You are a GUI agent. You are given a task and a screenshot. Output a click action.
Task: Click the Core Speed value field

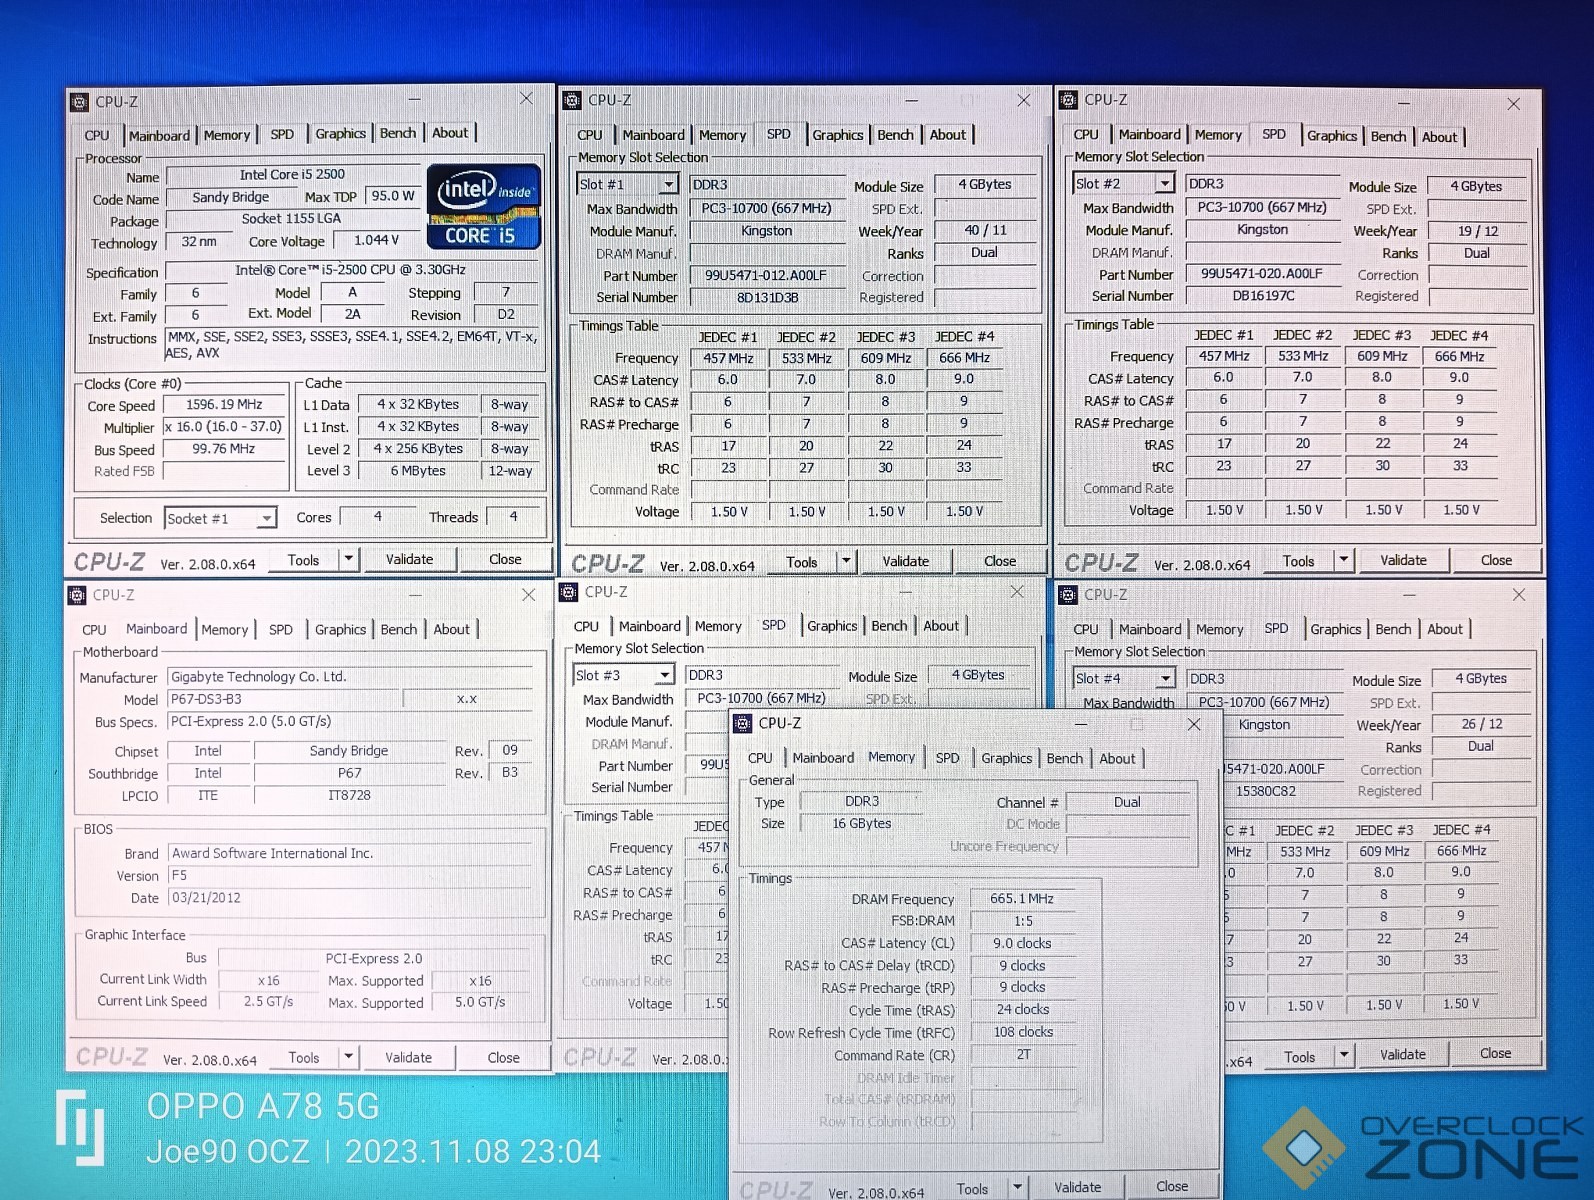pos(224,405)
